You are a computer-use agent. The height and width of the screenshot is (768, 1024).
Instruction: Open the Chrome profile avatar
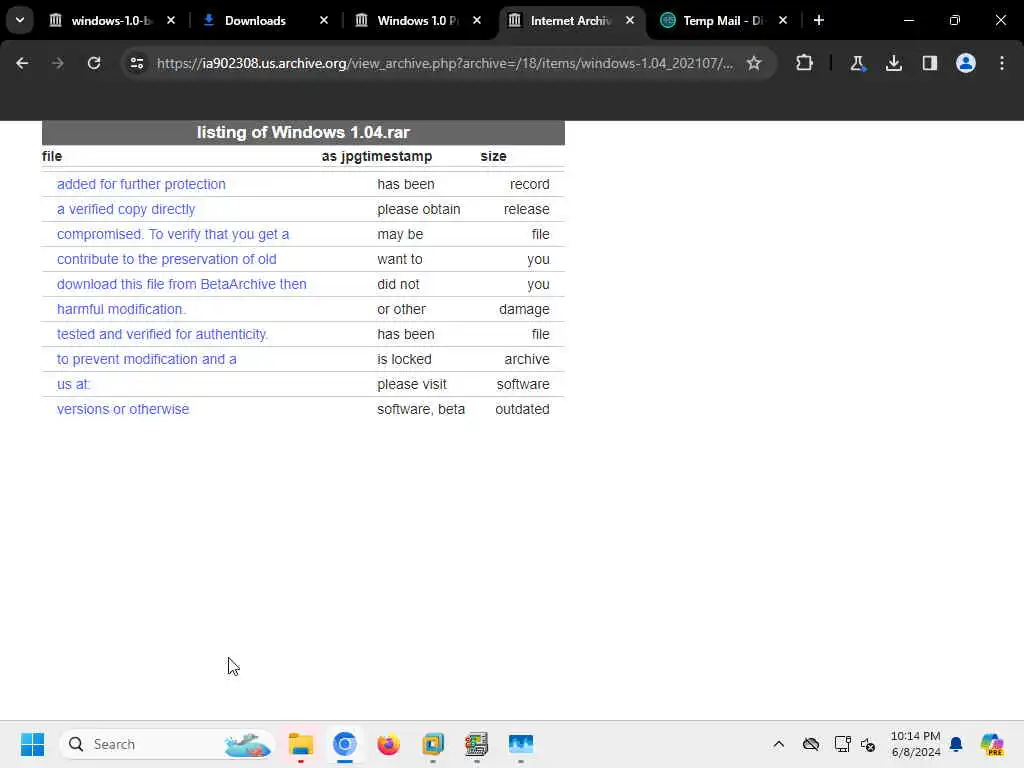[x=966, y=63]
